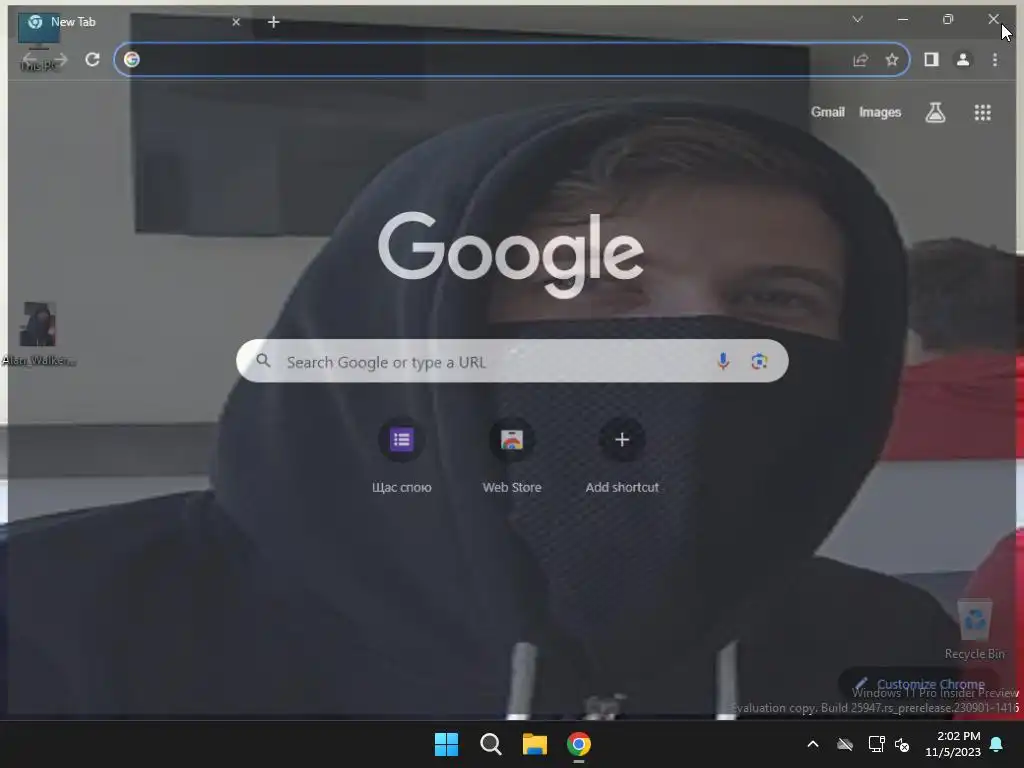Open taskbar Search
Image resolution: width=1024 pixels, height=768 pixels.
490,744
